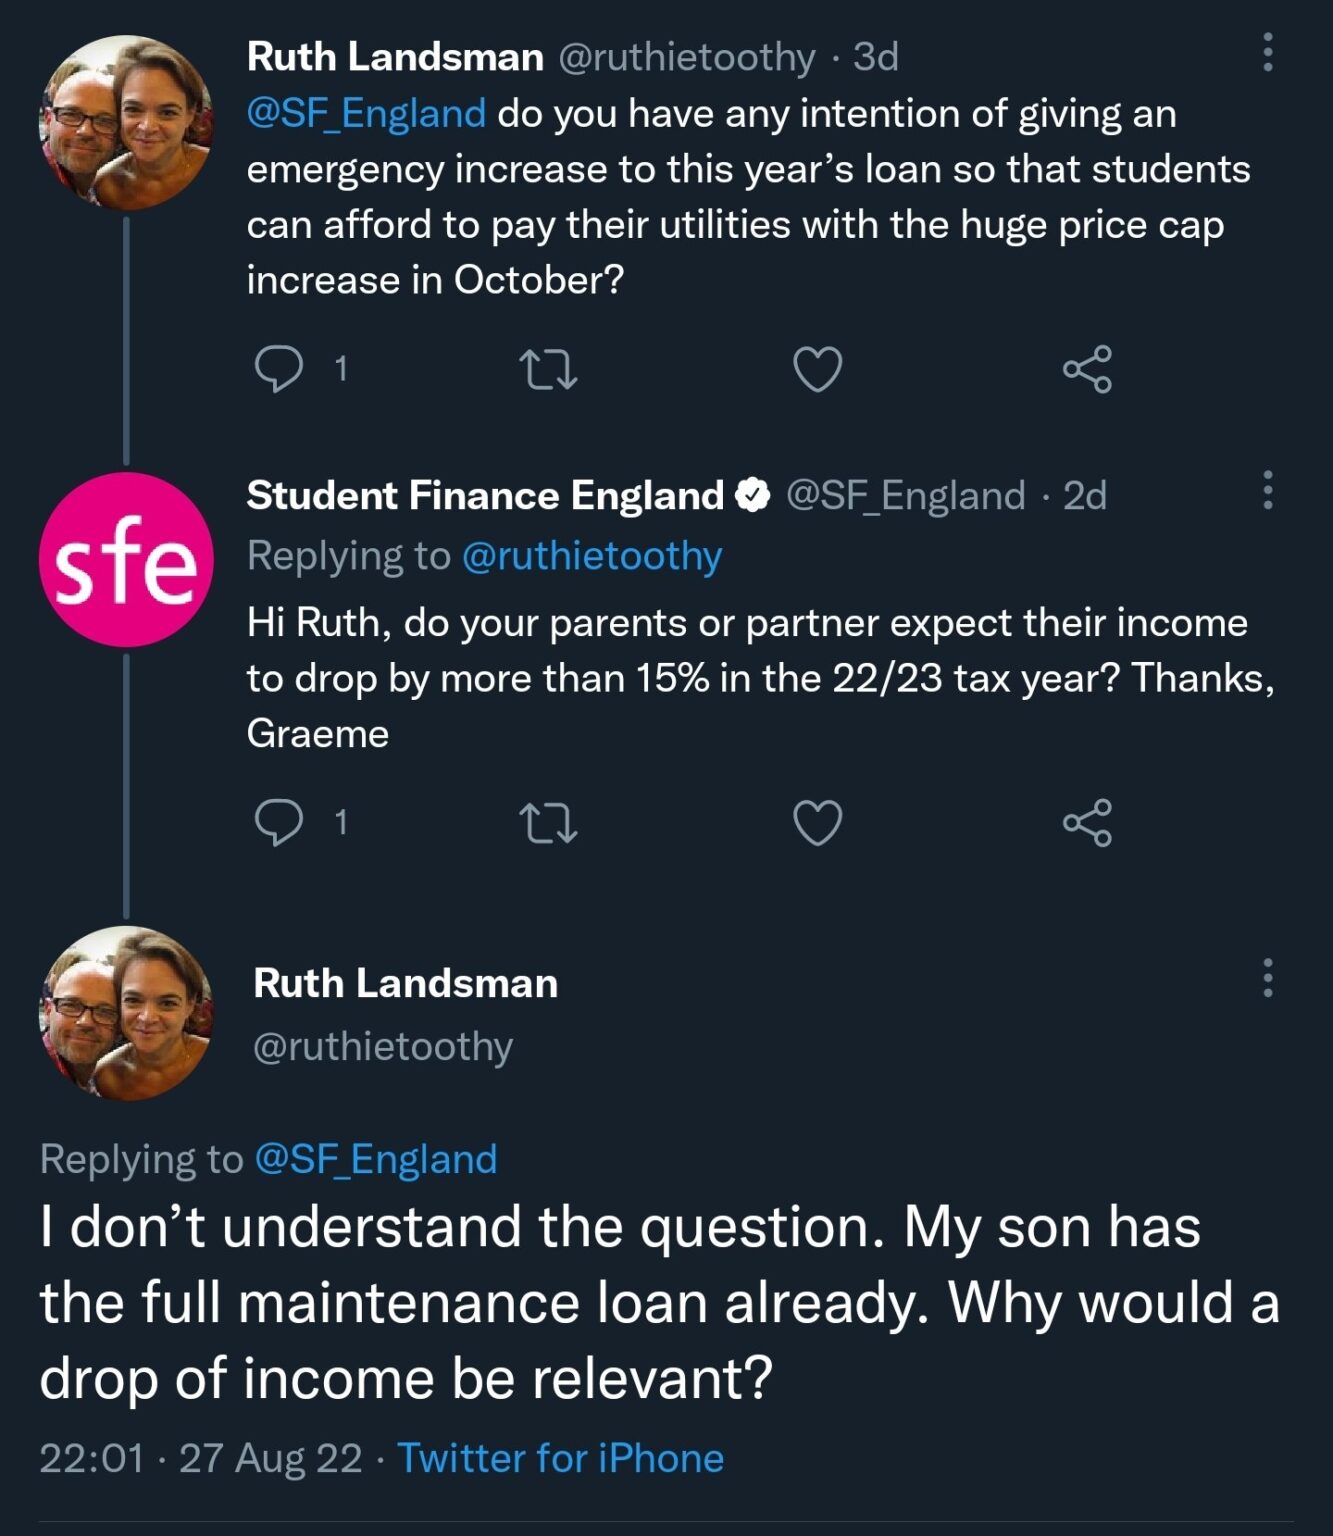Open more options on Student Finance England tweet
This screenshot has width=1333, height=1536.
pyautogui.click(x=1267, y=490)
